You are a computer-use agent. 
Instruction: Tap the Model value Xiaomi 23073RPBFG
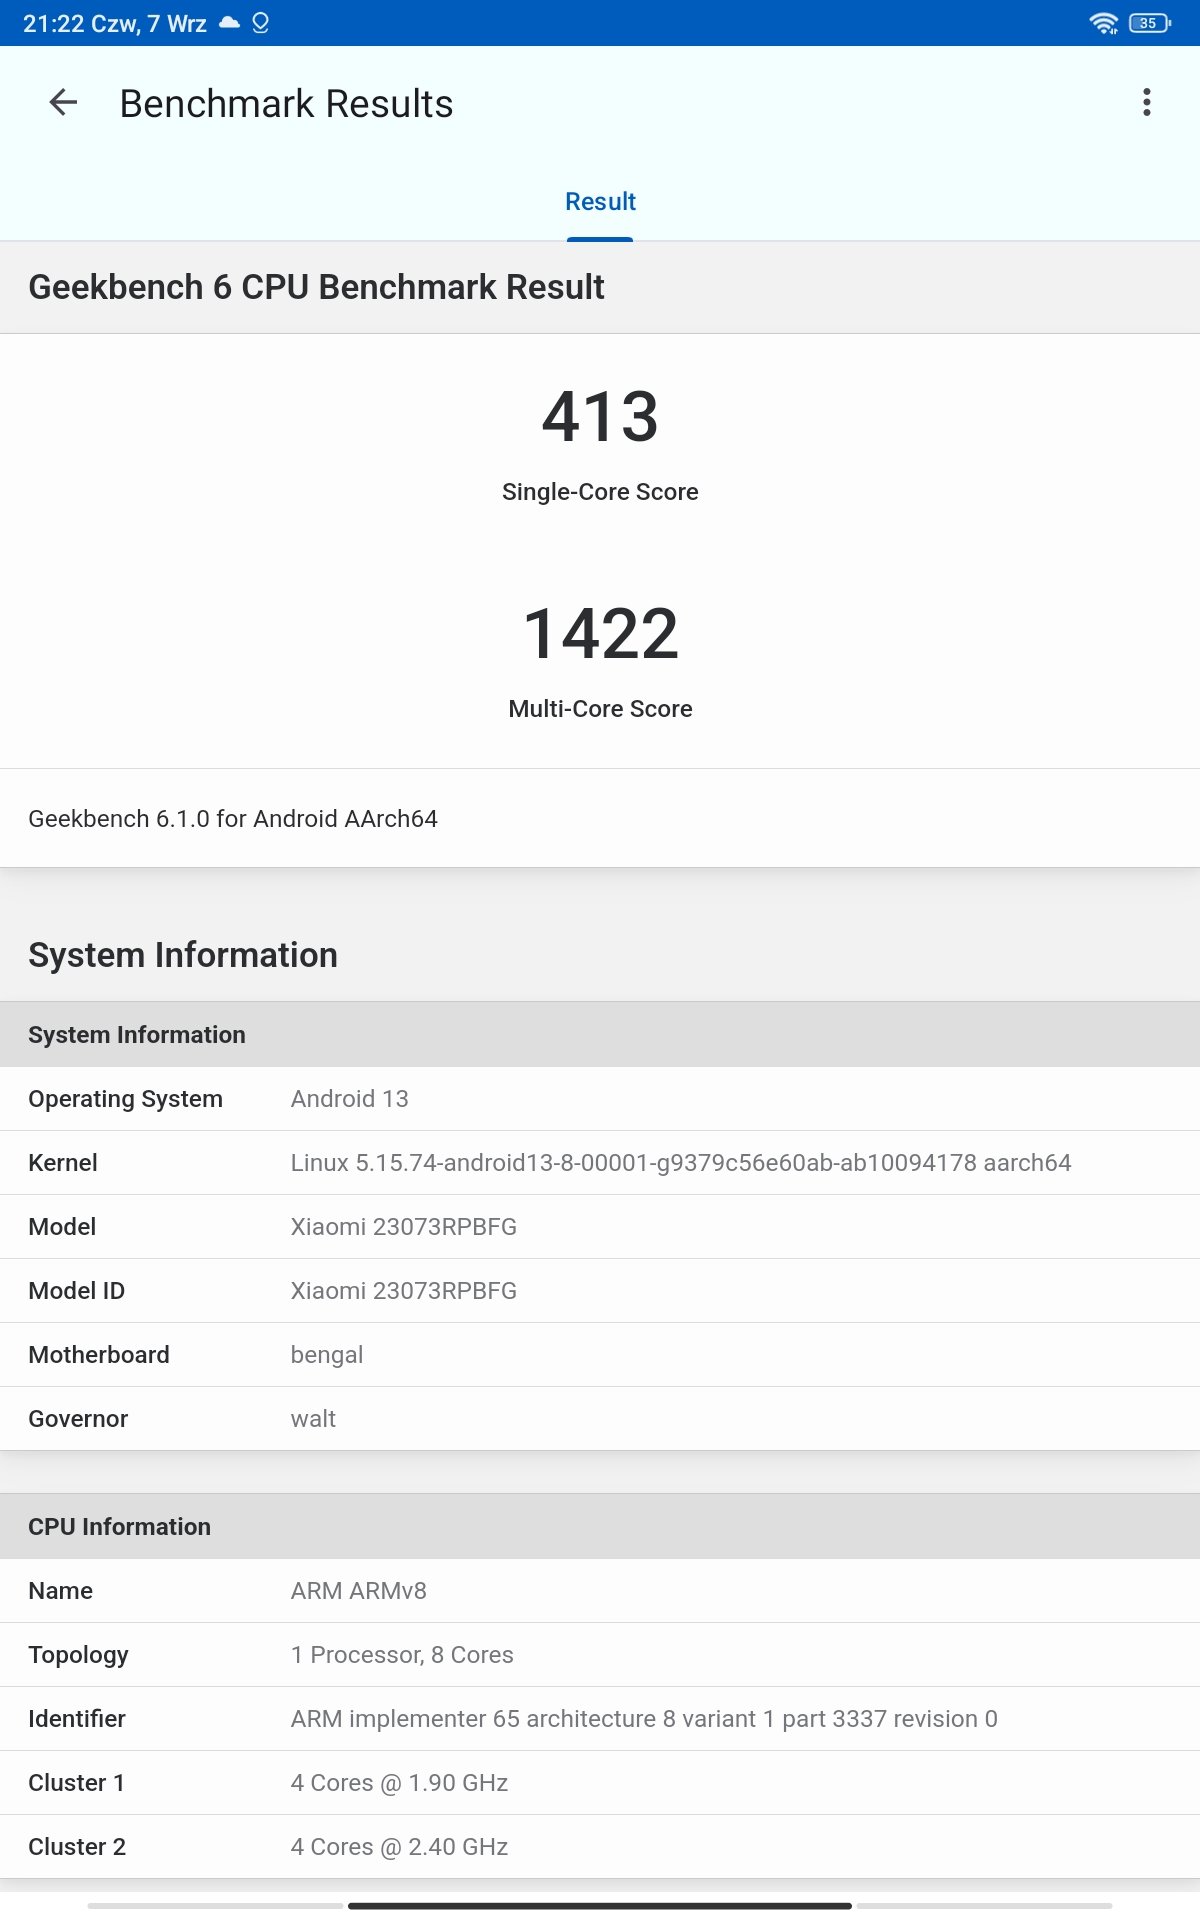coord(404,1227)
